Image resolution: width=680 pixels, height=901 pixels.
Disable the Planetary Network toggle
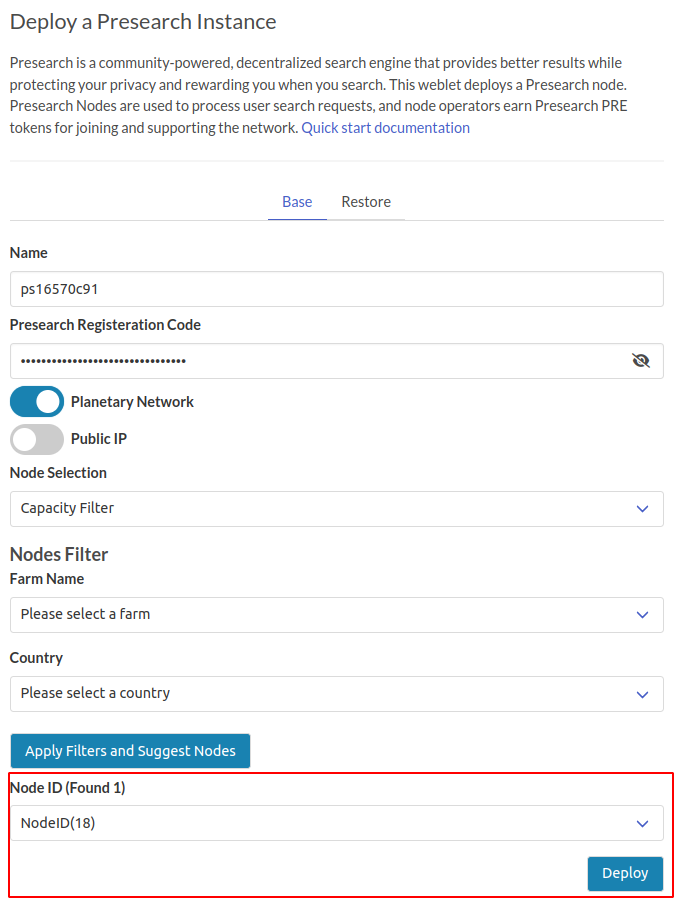pyautogui.click(x=36, y=401)
